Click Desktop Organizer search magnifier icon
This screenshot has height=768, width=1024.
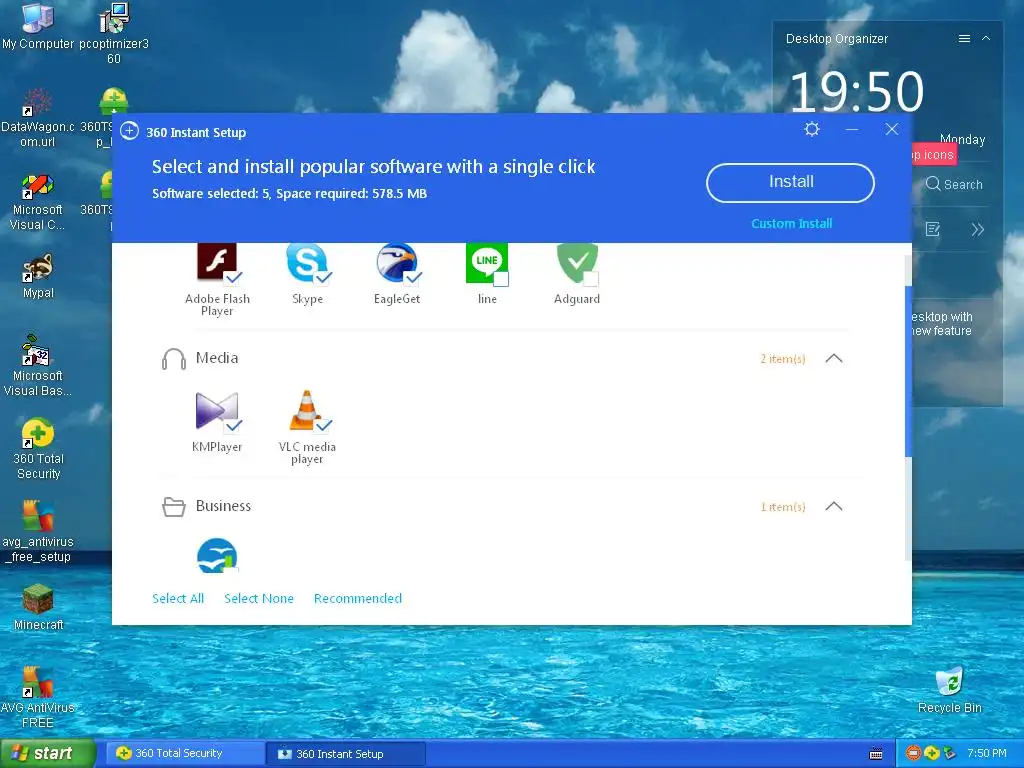933,184
